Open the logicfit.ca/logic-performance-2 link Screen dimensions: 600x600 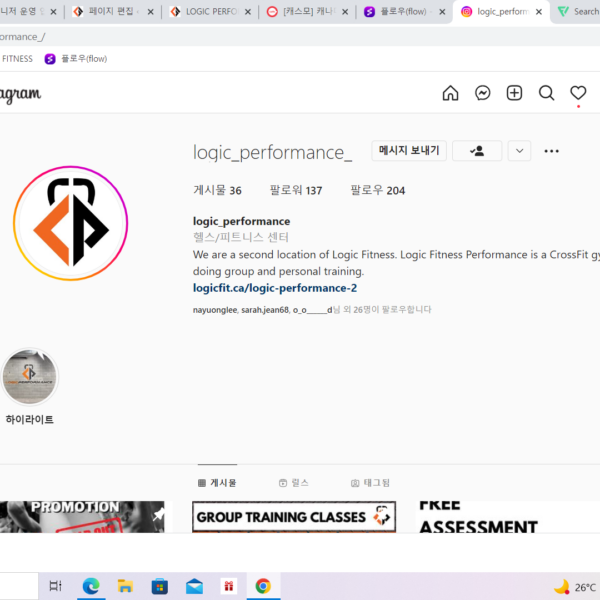pyautogui.click(x=275, y=288)
